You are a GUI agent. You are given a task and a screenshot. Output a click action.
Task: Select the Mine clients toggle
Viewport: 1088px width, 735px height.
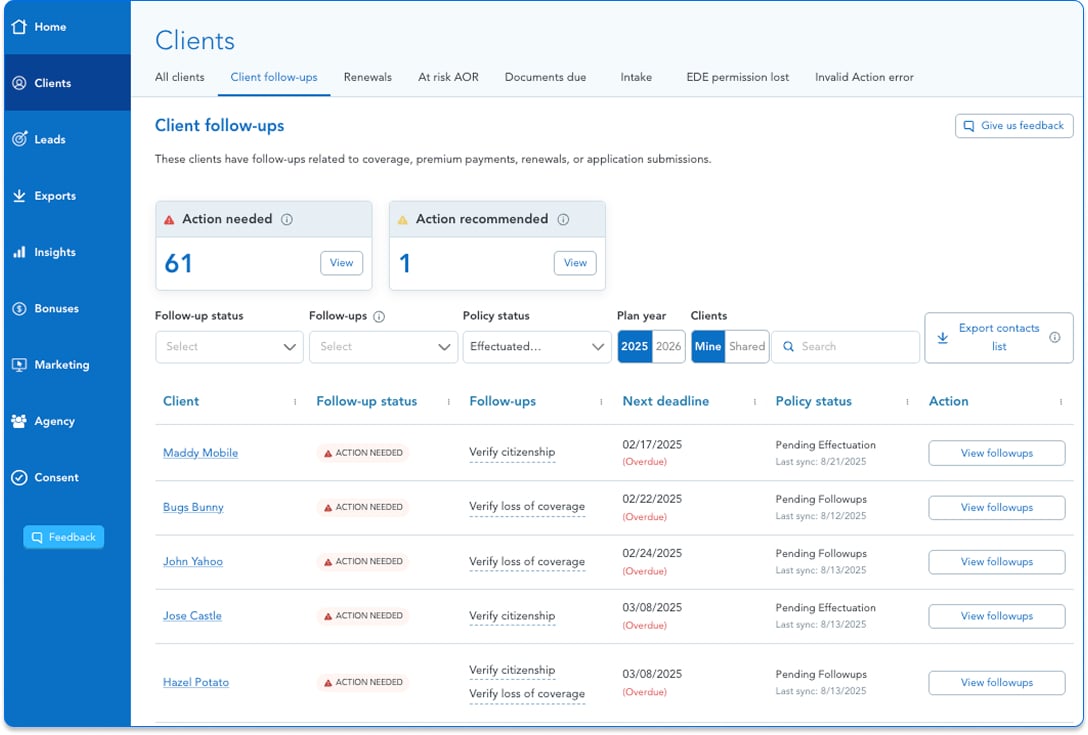pyautogui.click(x=707, y=347)
